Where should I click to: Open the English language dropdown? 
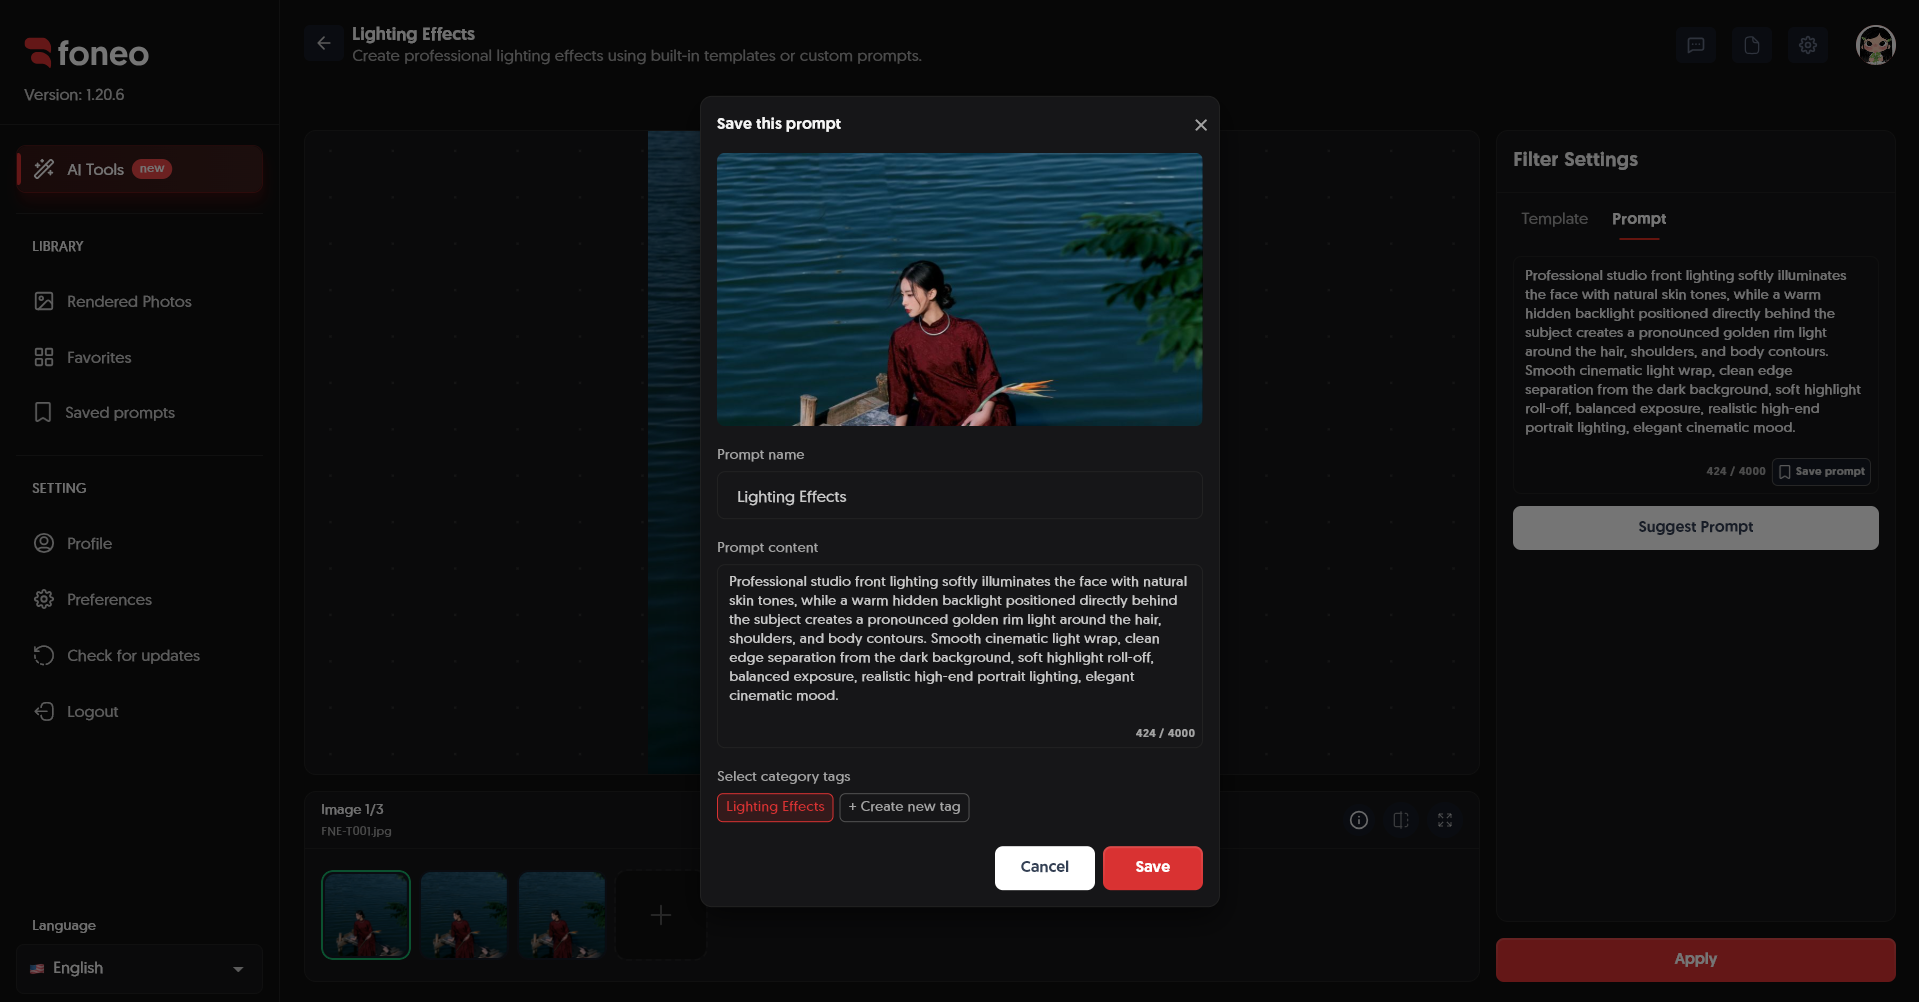point(140,968)
